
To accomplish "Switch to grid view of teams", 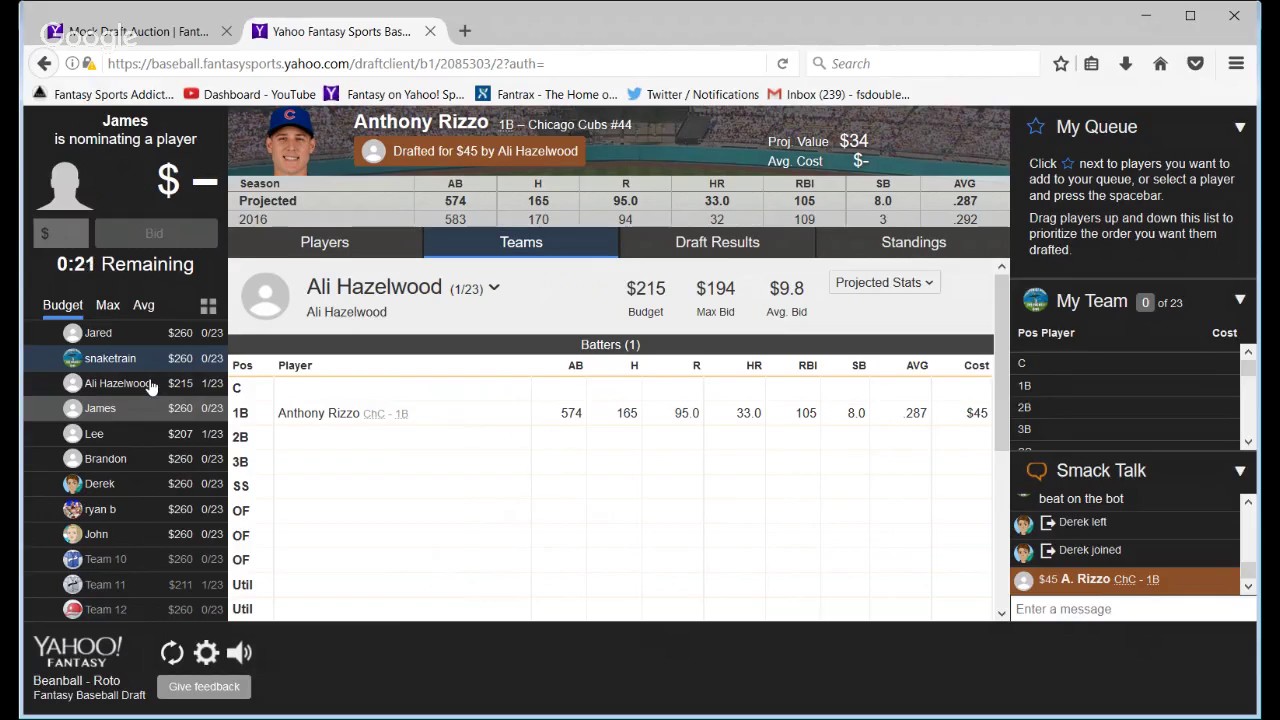I will pyautogui.click(x=208, y=306).
